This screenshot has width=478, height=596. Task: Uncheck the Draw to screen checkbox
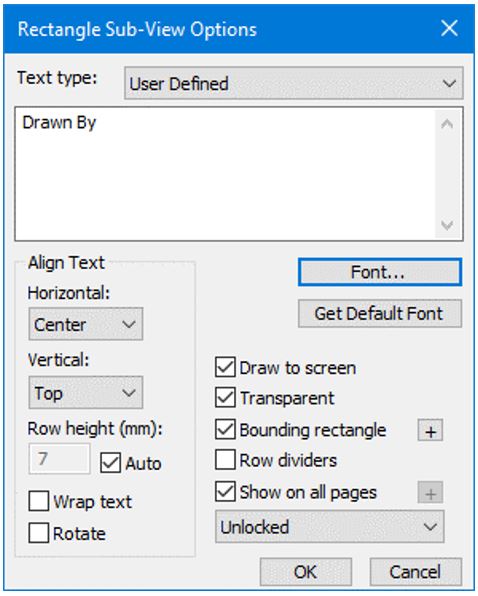coord(225,367)
